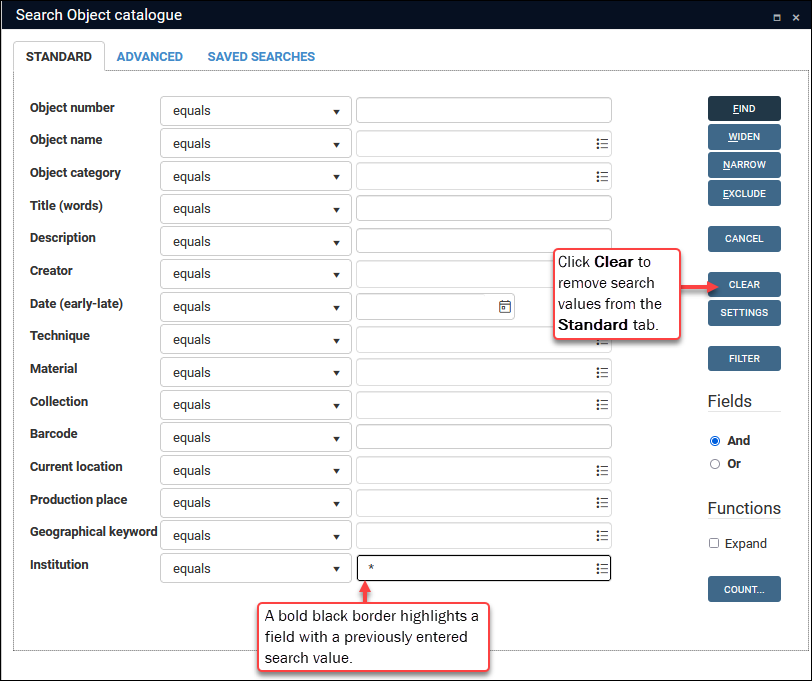Switch to the SAVED SEARCHES tab
This screenshot has height=681, width=812.
pos(261,57)
